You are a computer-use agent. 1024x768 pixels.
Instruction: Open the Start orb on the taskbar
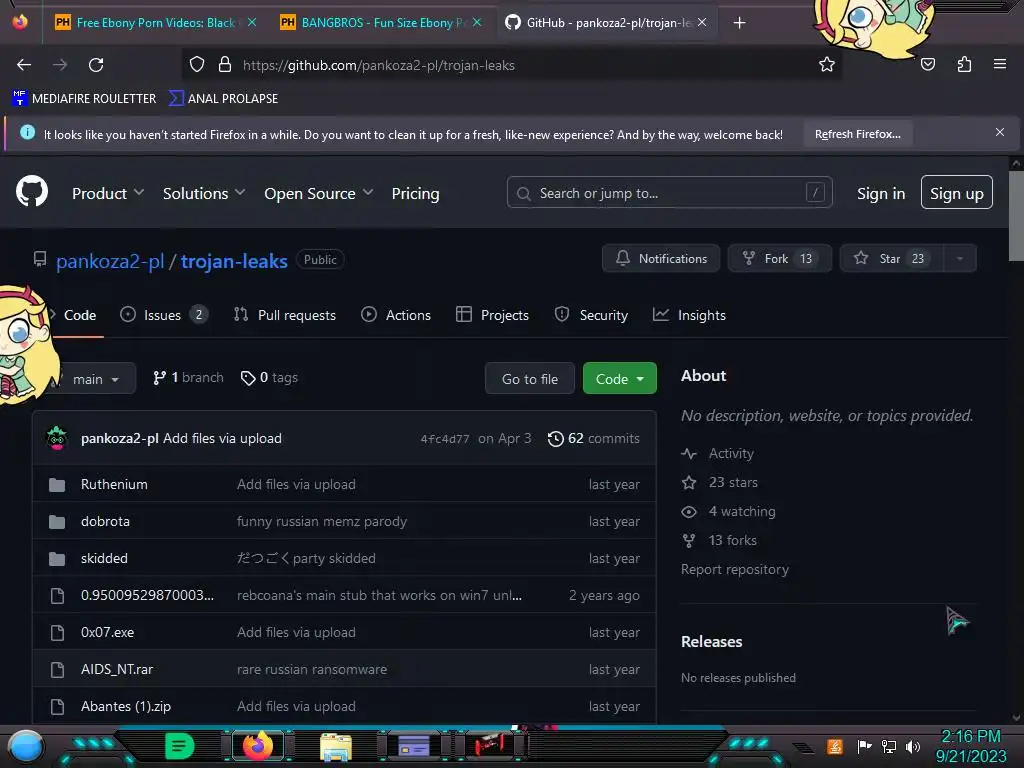pyautogui.click(x=26, y=748)
